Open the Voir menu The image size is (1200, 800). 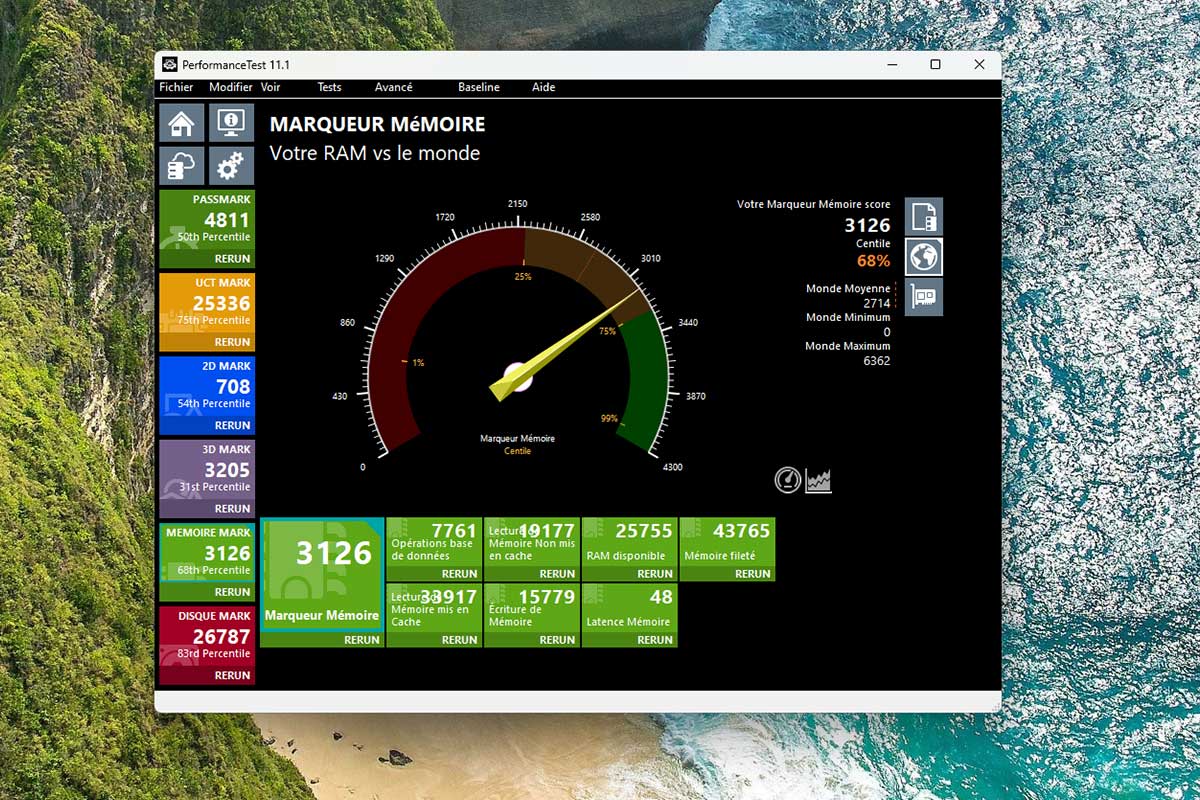point(270,87)
